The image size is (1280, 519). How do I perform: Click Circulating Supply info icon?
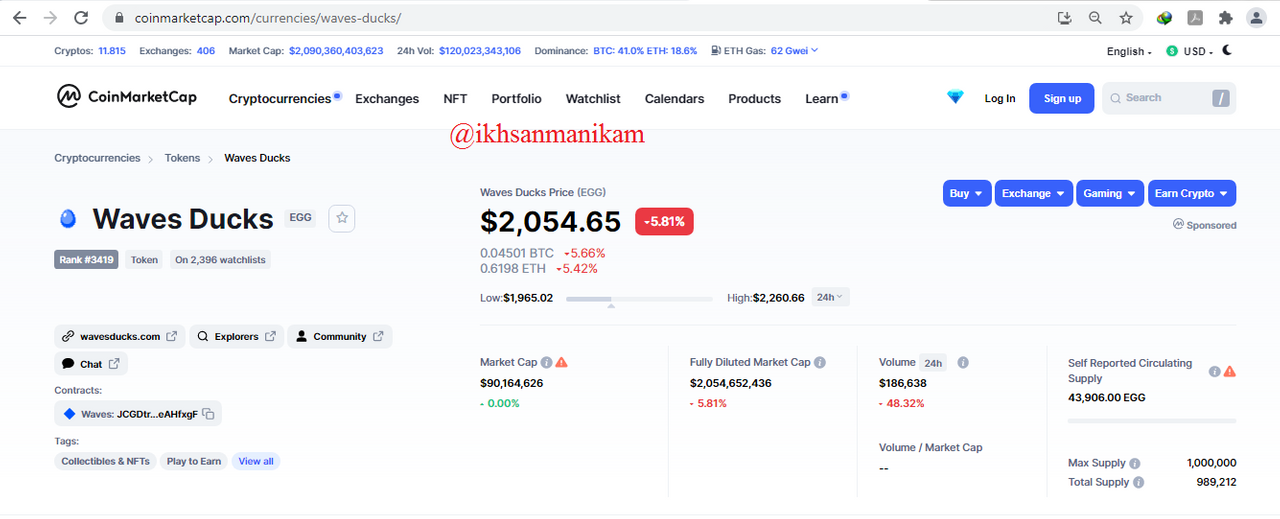1214,371
